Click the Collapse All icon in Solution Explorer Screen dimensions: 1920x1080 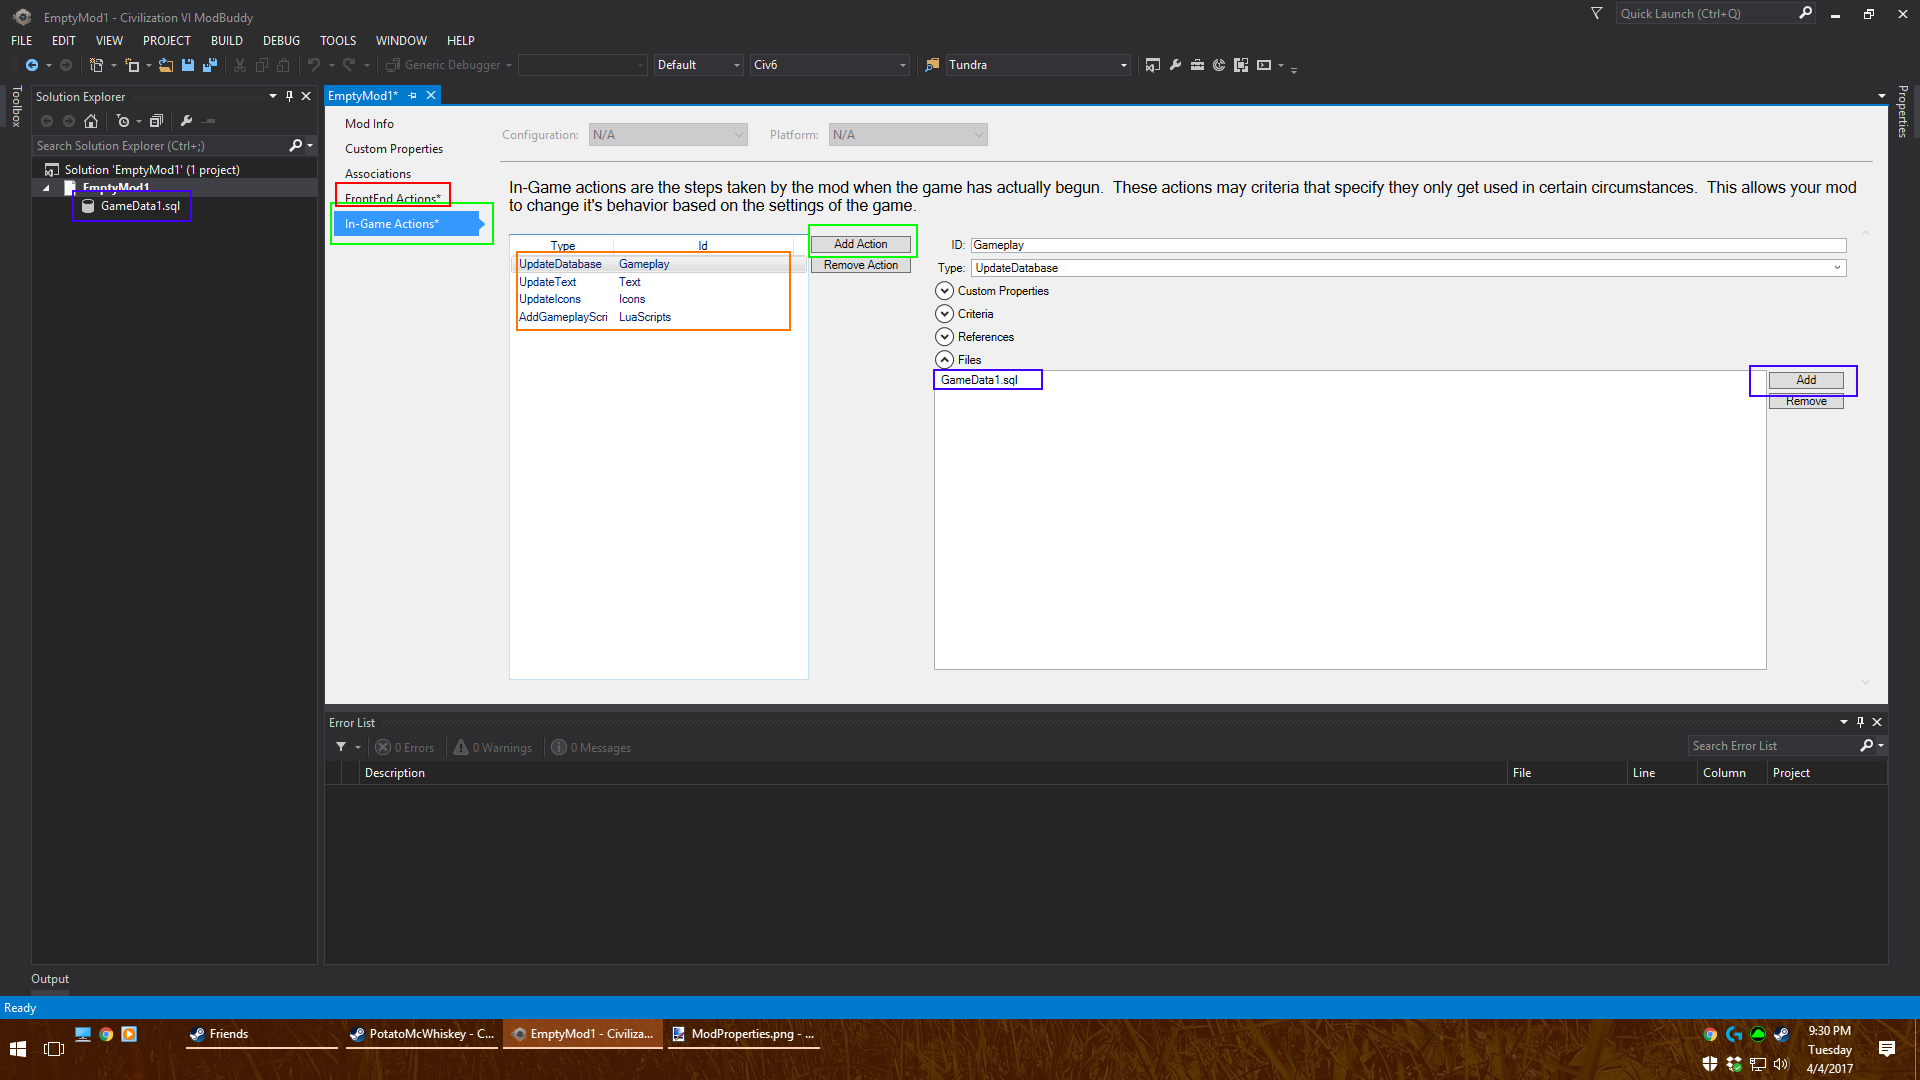(156, 121)
